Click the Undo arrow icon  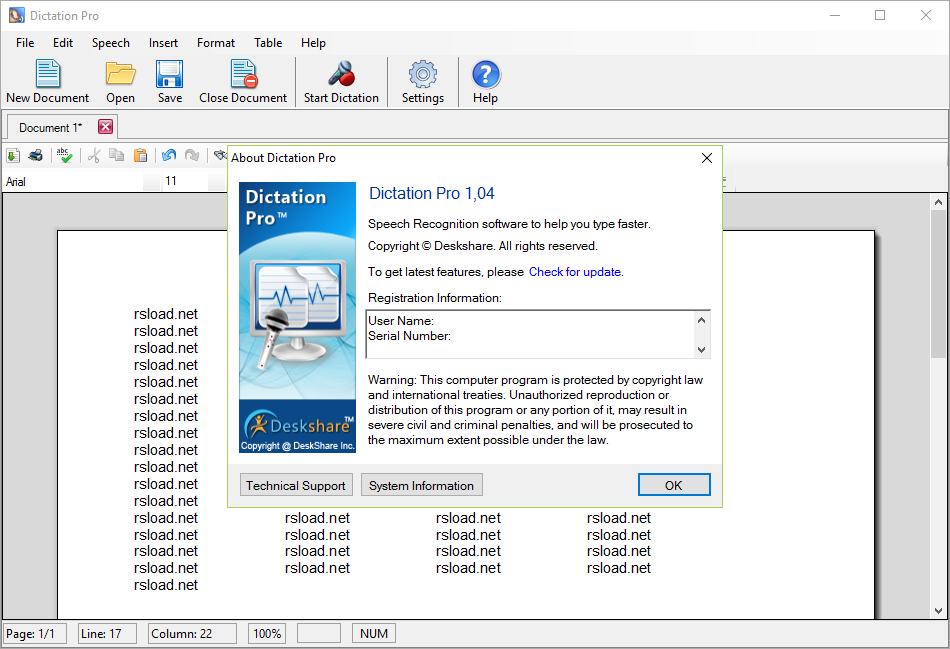coord(169,155)
